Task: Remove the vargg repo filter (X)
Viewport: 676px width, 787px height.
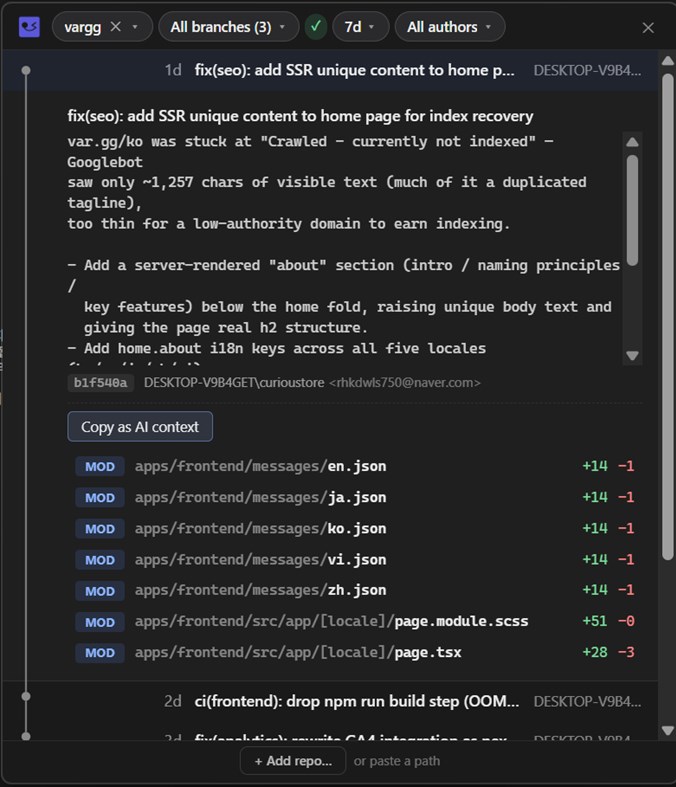Action: [x=115, y=27]
